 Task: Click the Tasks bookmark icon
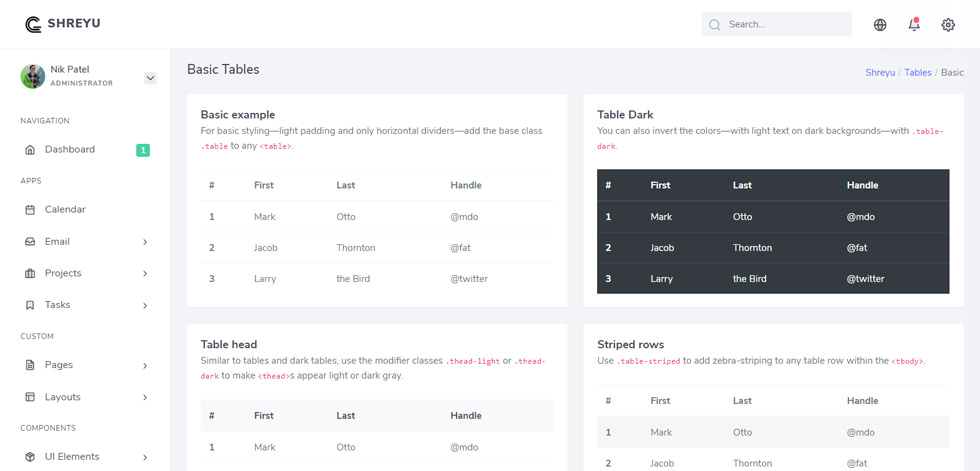[x=30, y=305]
